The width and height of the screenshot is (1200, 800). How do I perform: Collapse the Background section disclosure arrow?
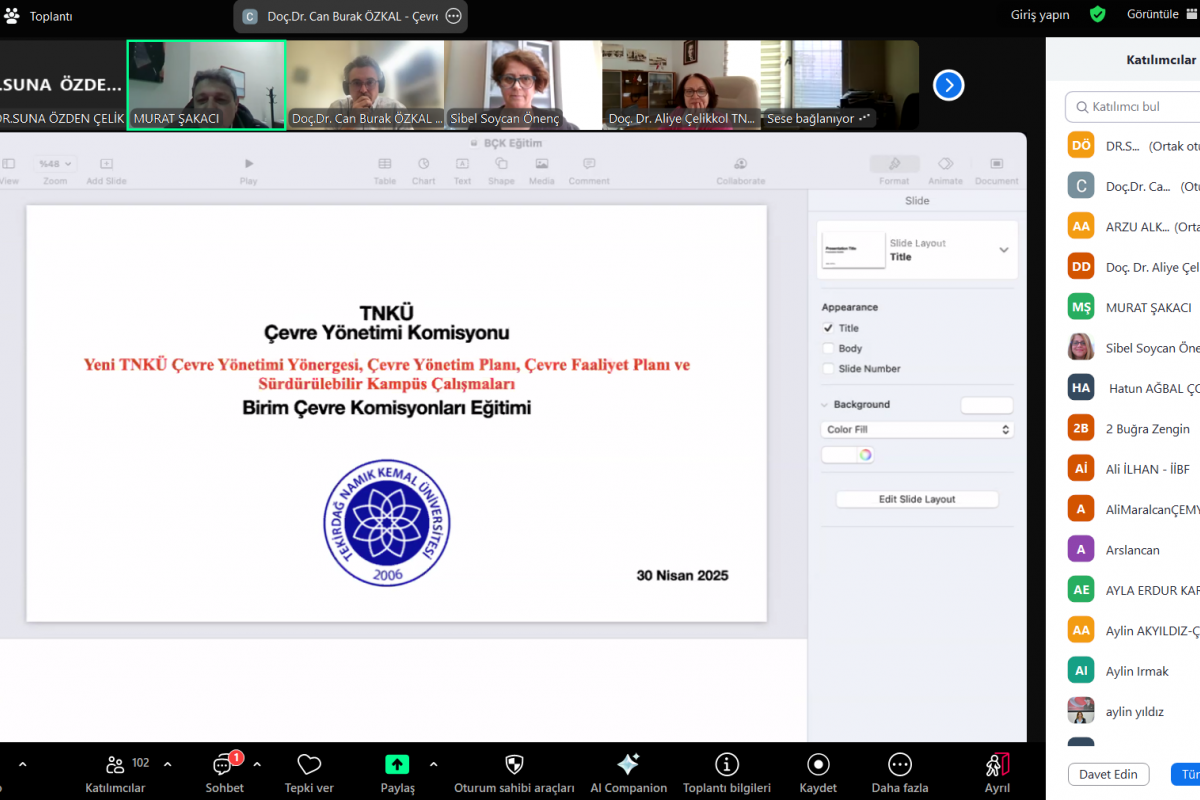(x=825, y=405)
